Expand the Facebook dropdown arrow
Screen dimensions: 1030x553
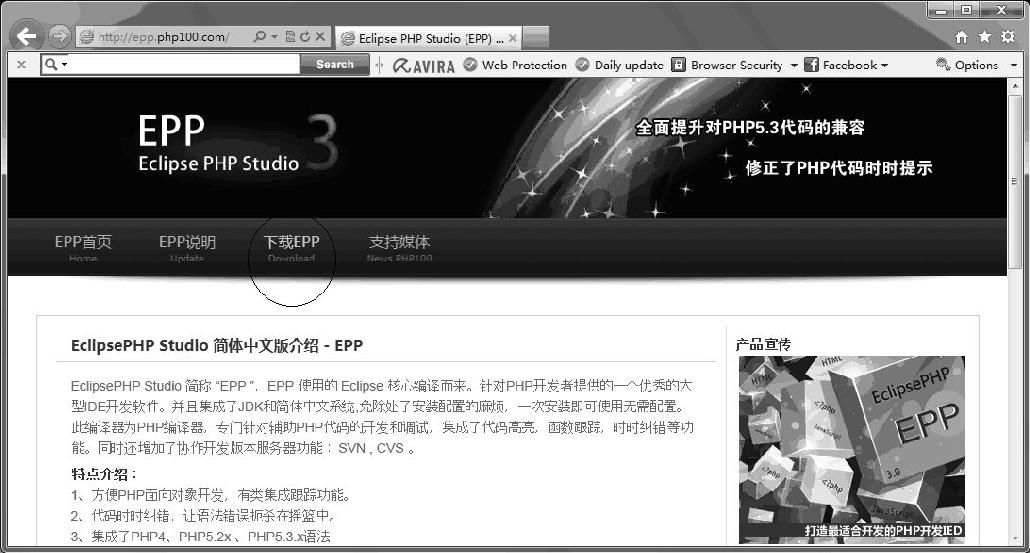tap(884, 65)
